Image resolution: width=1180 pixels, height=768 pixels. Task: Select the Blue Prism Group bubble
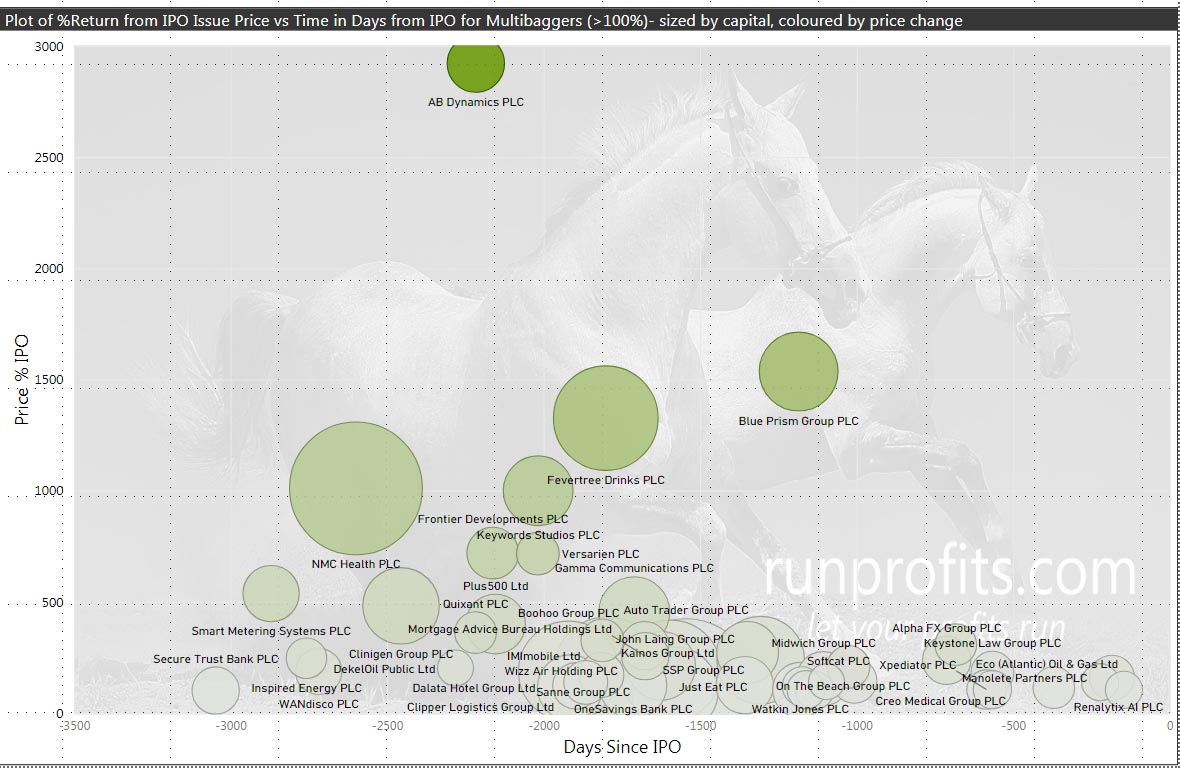(x=798, y=372)
